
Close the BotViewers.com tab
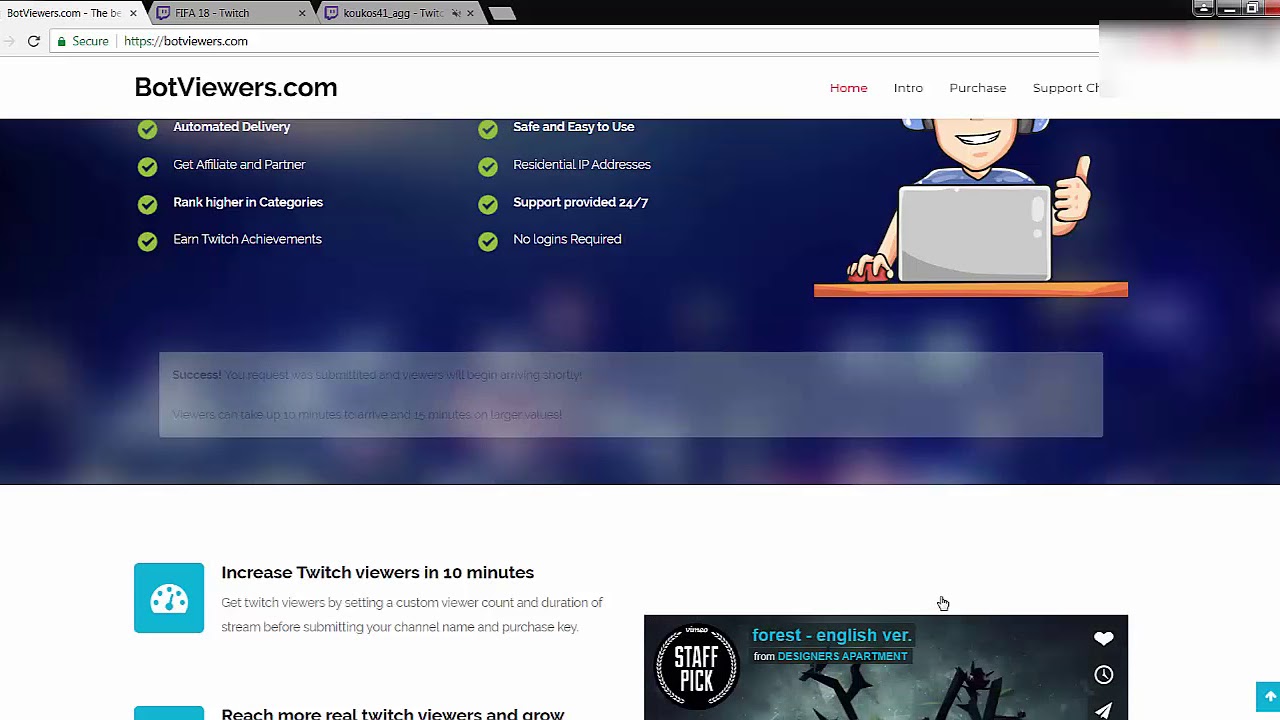(x=133, y=14)
